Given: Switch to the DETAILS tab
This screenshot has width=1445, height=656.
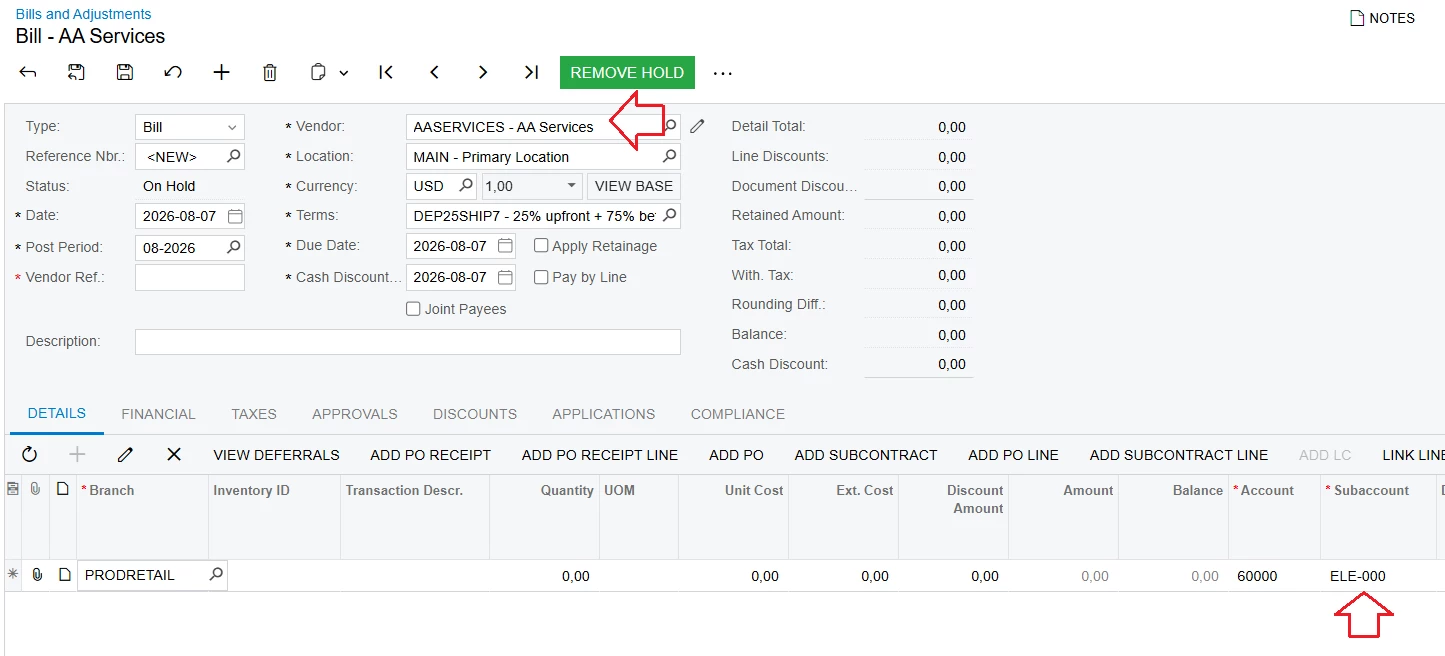Looking at the screenshot, I should pyautogui.click(x=57, y=413).
